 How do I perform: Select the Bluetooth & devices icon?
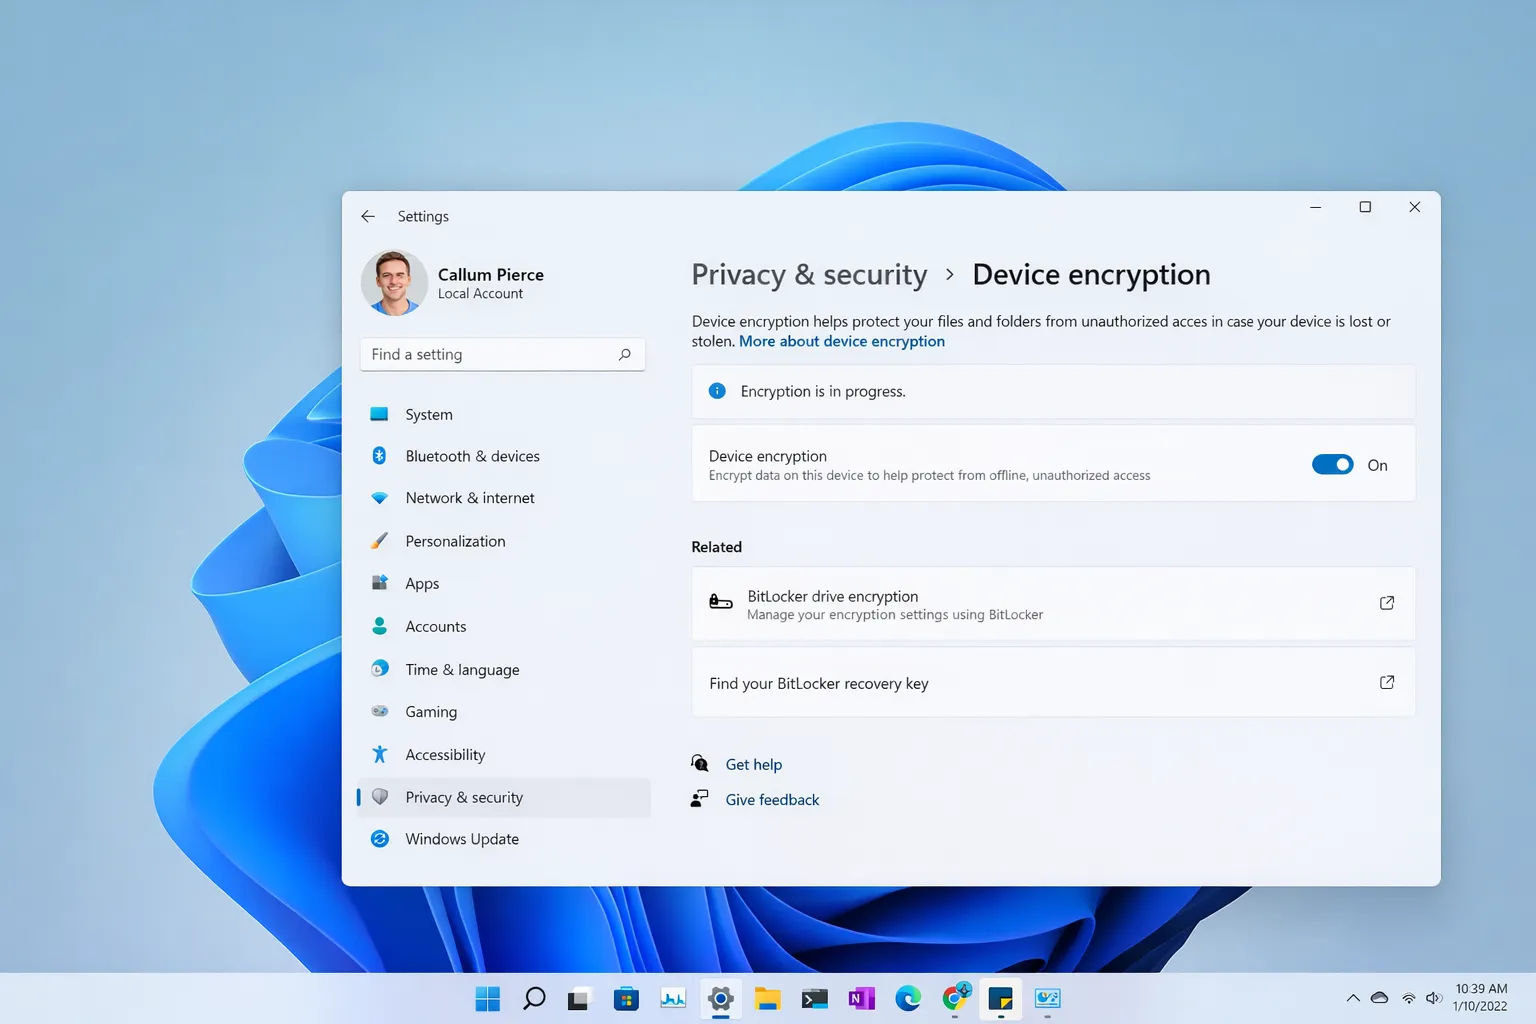380,455
